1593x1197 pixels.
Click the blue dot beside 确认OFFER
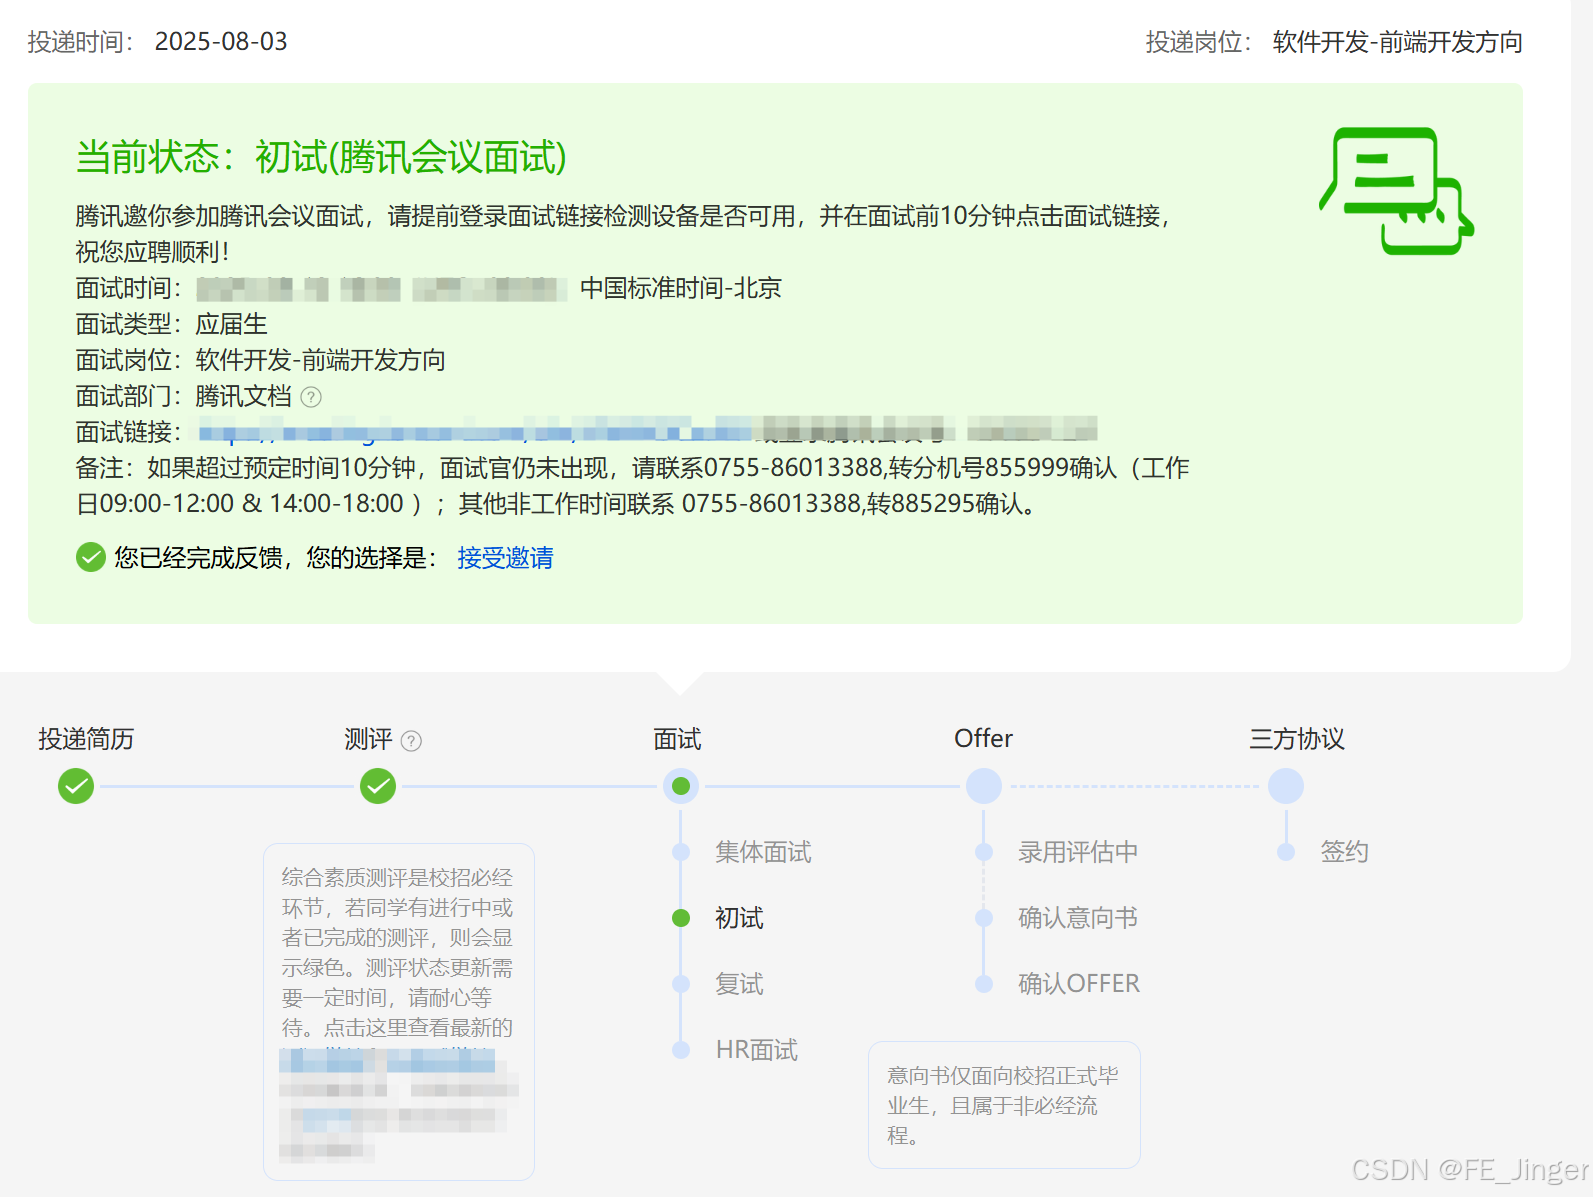pyautogui.click(x=984, y=984)
